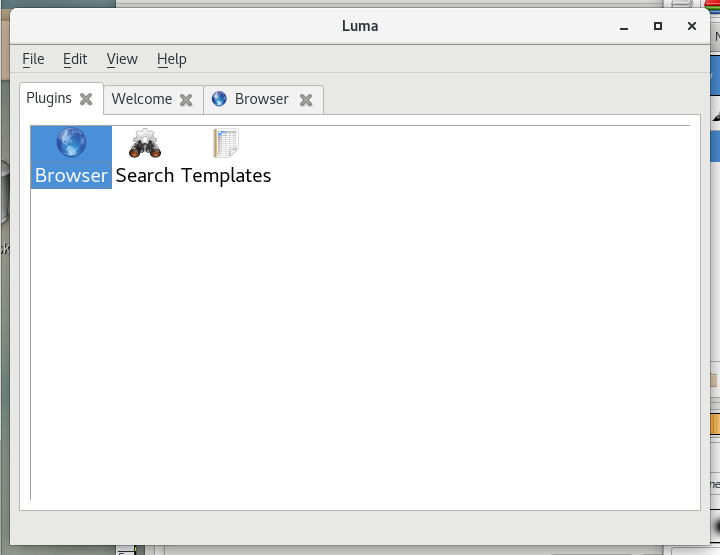Select the Search text label in plugin list
The image size is (720, 555).
tap(145, 176)
